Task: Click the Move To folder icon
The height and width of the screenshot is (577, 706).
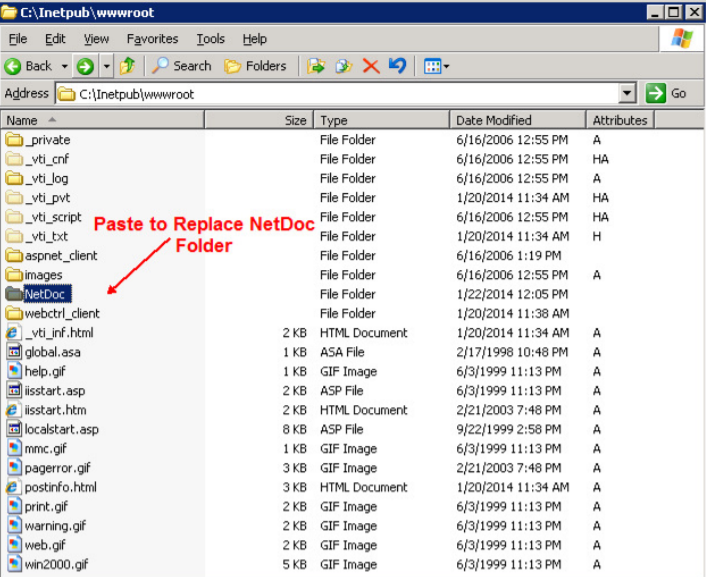Action: pyautogui.click(x=316, y=66)
